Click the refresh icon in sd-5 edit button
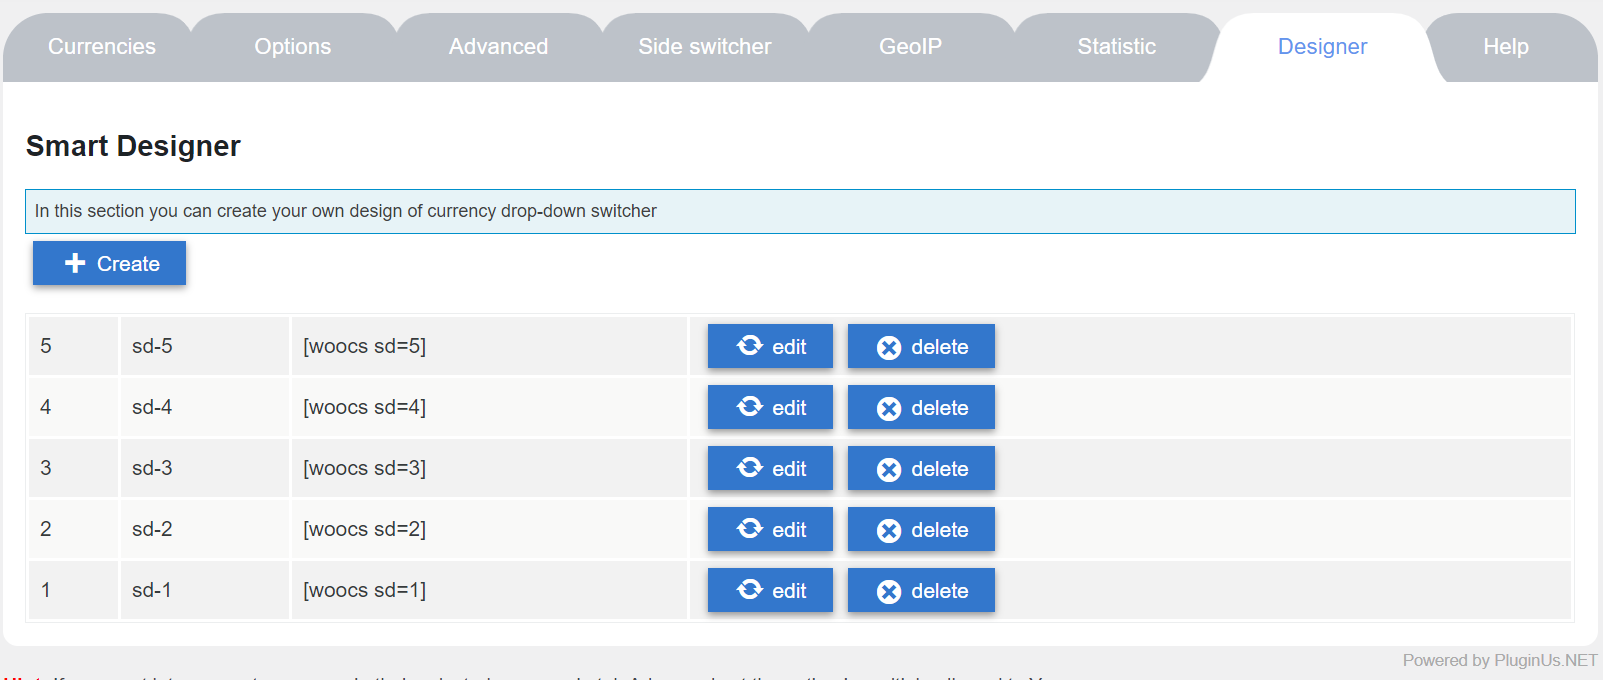Screen dimensions: 1603x680 (750, 345)
